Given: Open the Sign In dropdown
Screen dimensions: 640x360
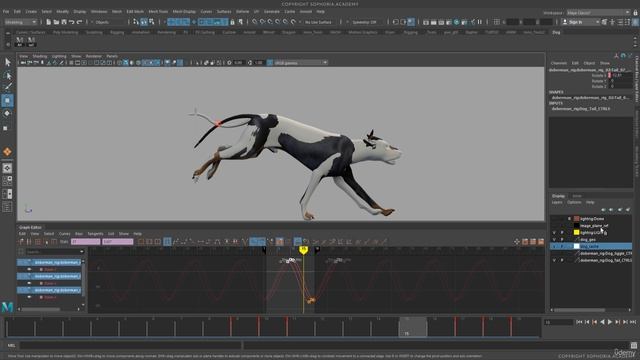Looking at the screenshot, I should click(580, 22).
